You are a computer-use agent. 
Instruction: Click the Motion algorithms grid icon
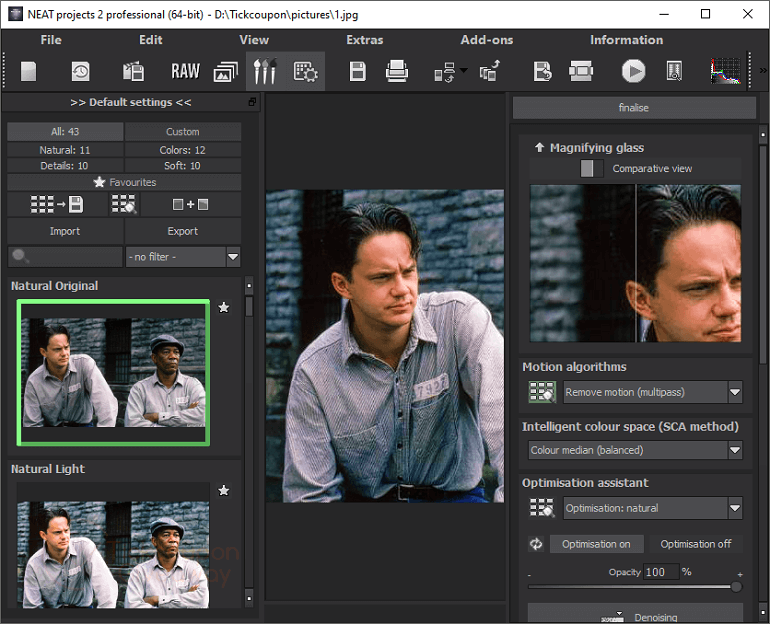(x=542, y=392)
